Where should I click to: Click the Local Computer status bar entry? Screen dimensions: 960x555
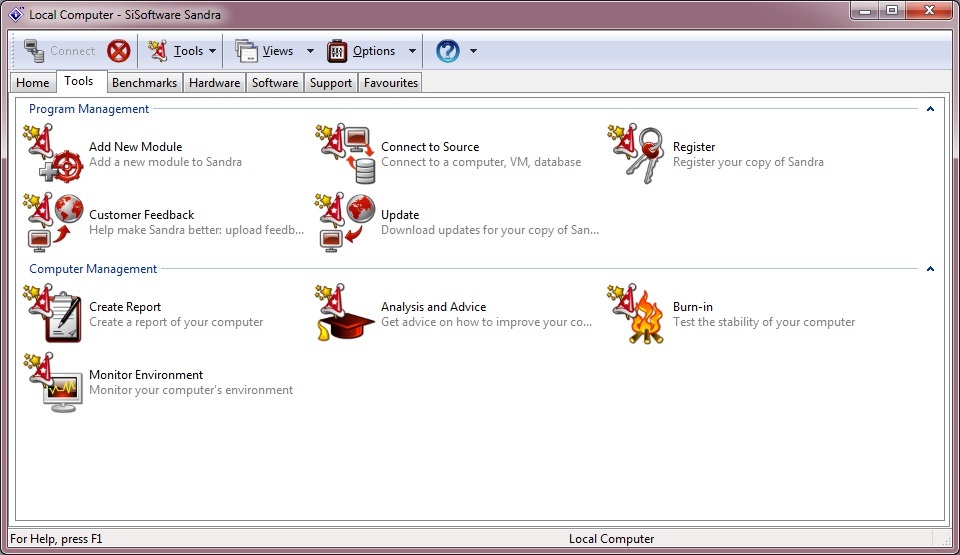point(612,539)
